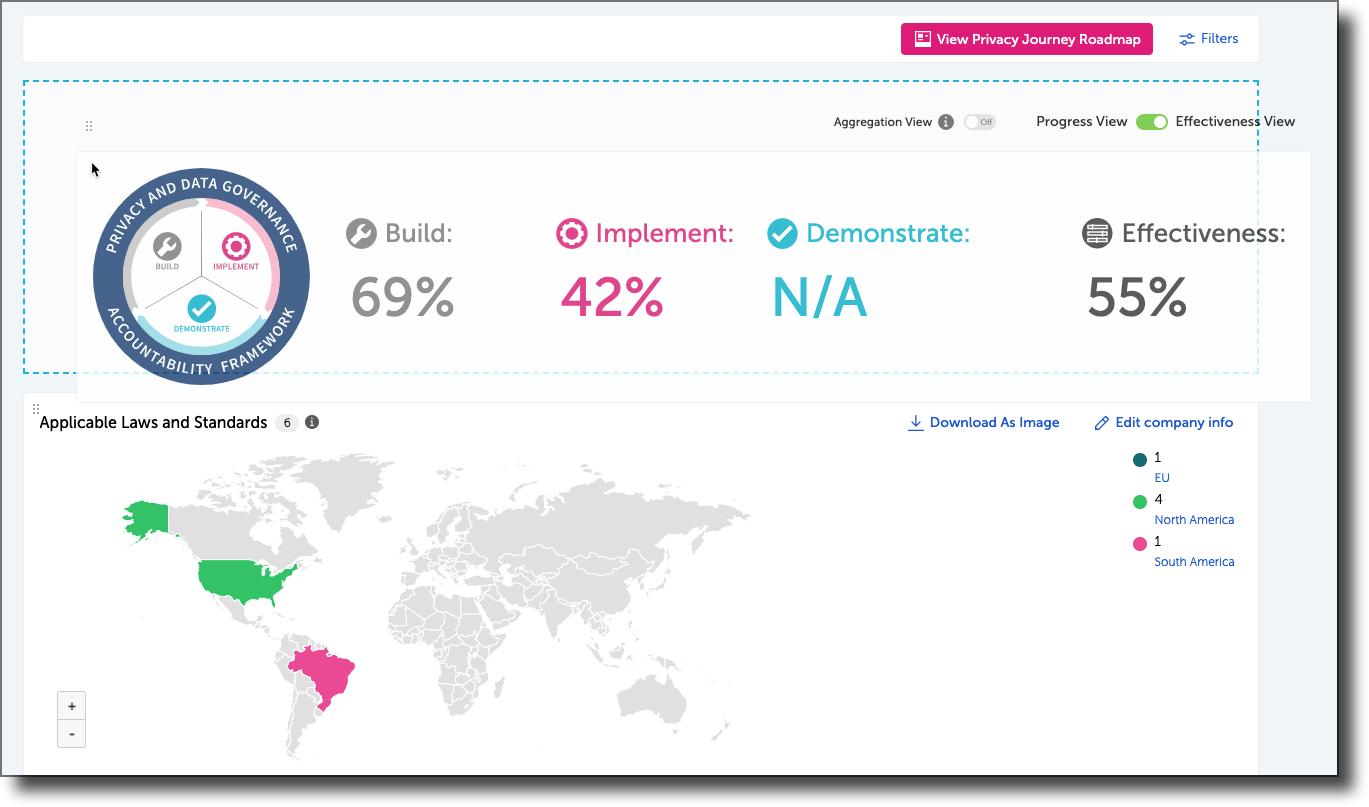
Task: Zoom into the map with the plus button
Action: point(71,705)
